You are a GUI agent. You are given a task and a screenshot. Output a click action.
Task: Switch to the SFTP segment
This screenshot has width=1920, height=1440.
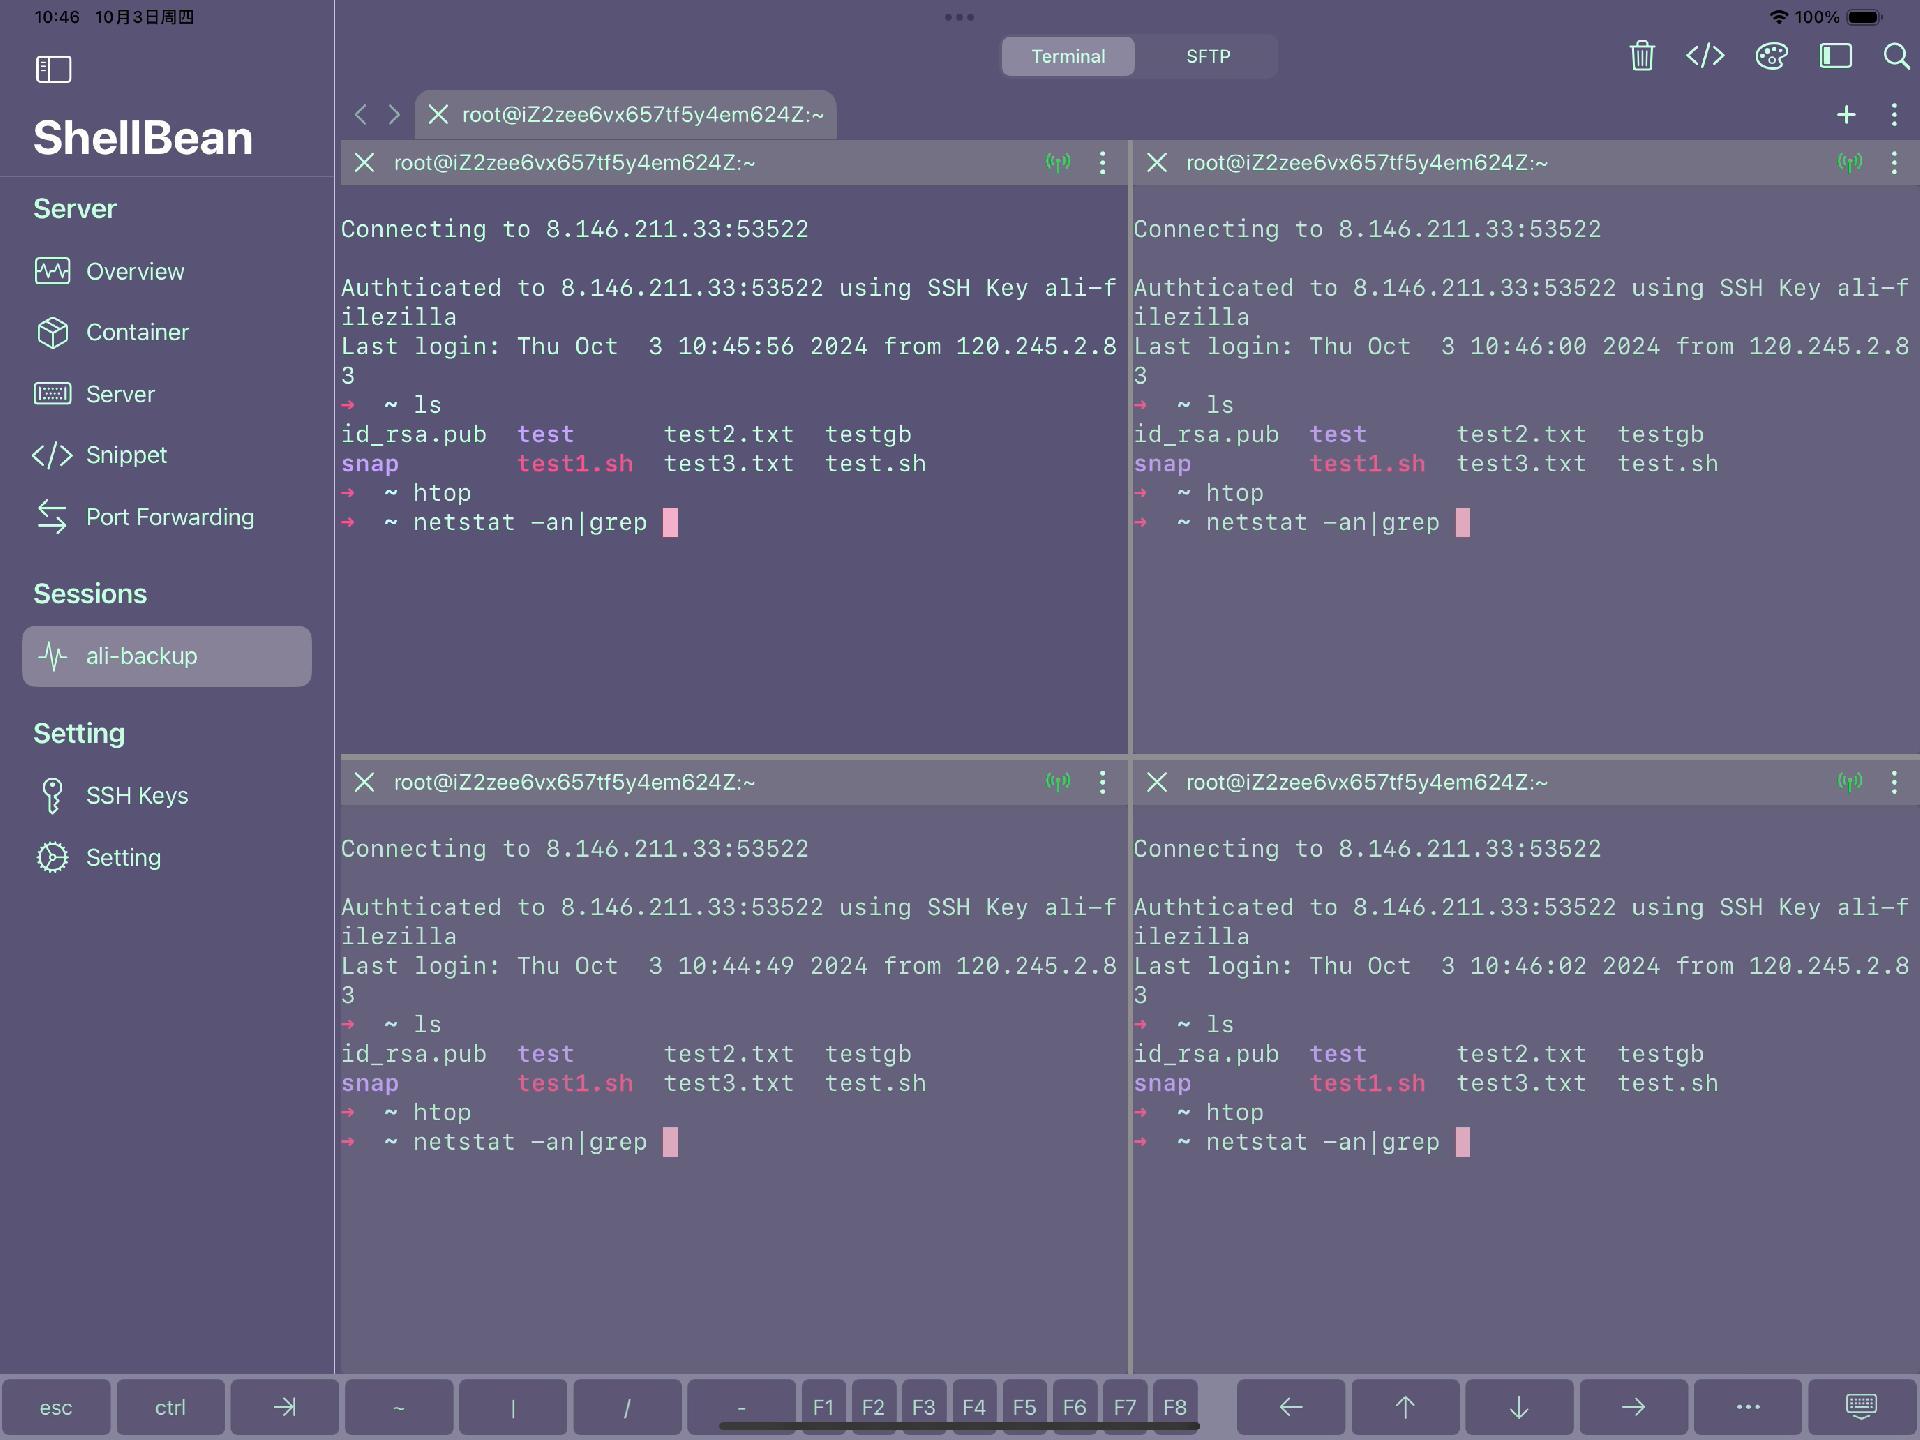point(1208,57)
